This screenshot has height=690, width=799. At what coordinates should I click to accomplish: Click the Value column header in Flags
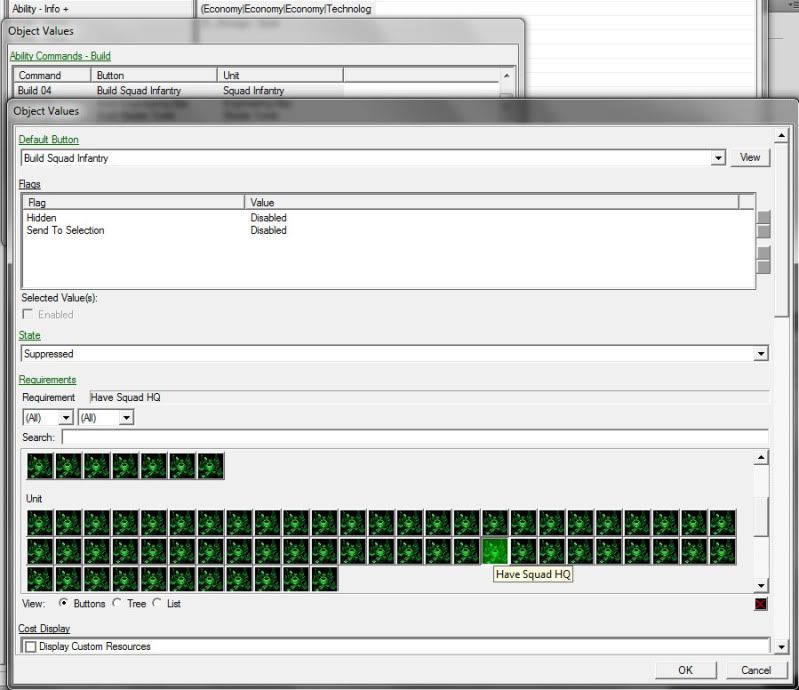click(491, 202)
